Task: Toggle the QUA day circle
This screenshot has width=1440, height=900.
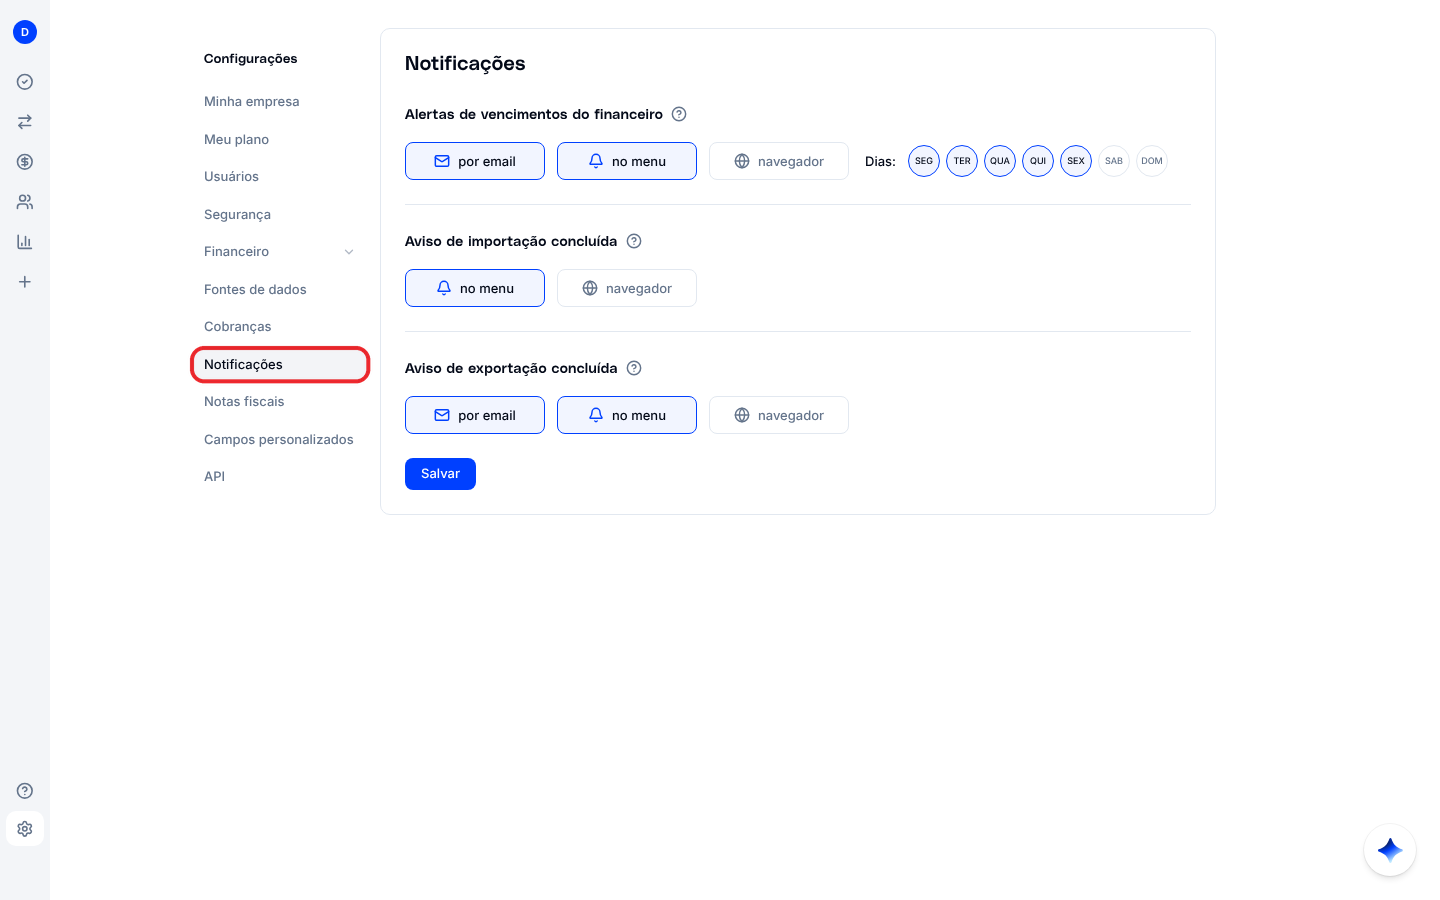Action: tap(1000, 161)
